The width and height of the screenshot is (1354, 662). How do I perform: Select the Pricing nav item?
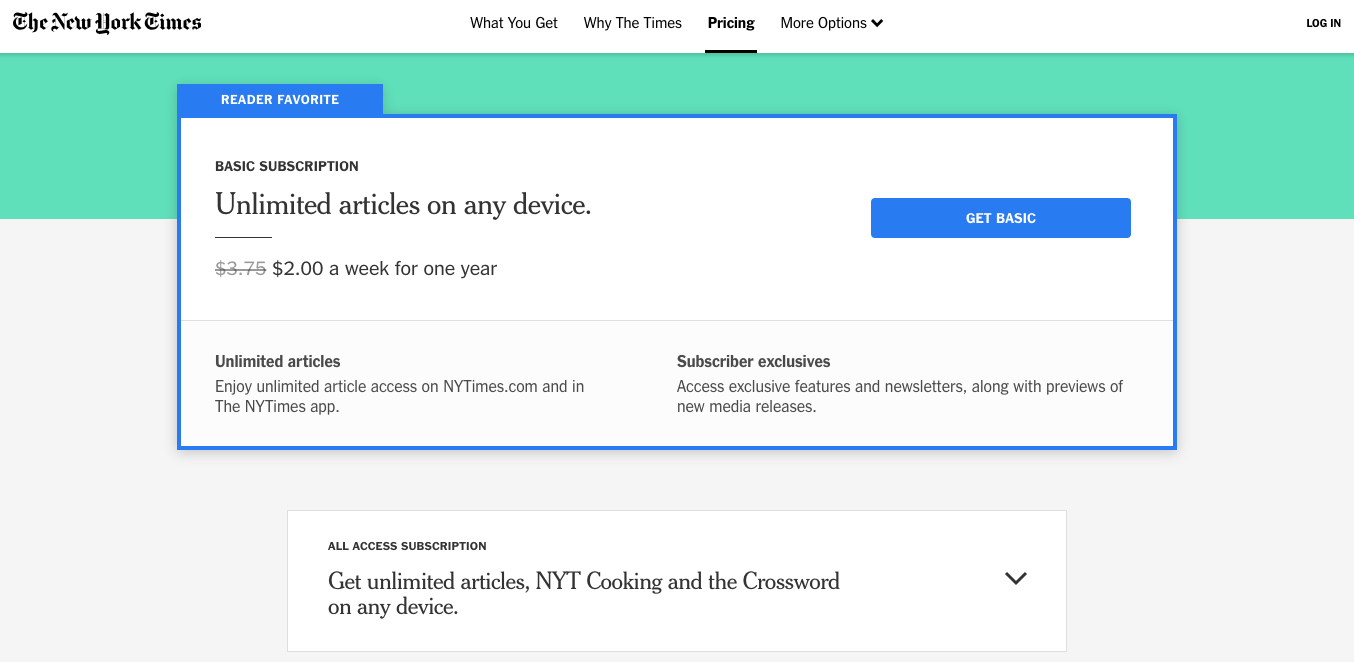click(x=731, y=23)
